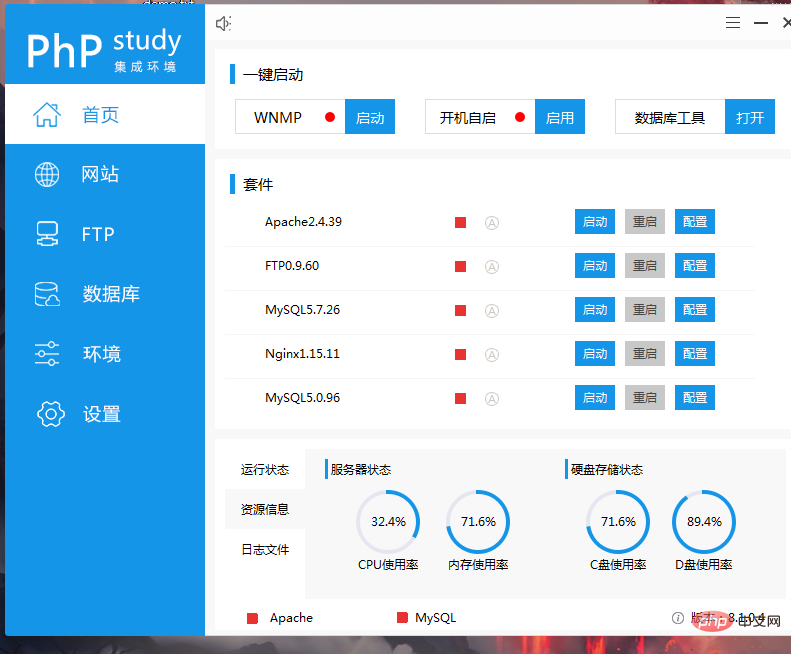Click FTP0.9.60 auto-start A icon

(492, 266)
